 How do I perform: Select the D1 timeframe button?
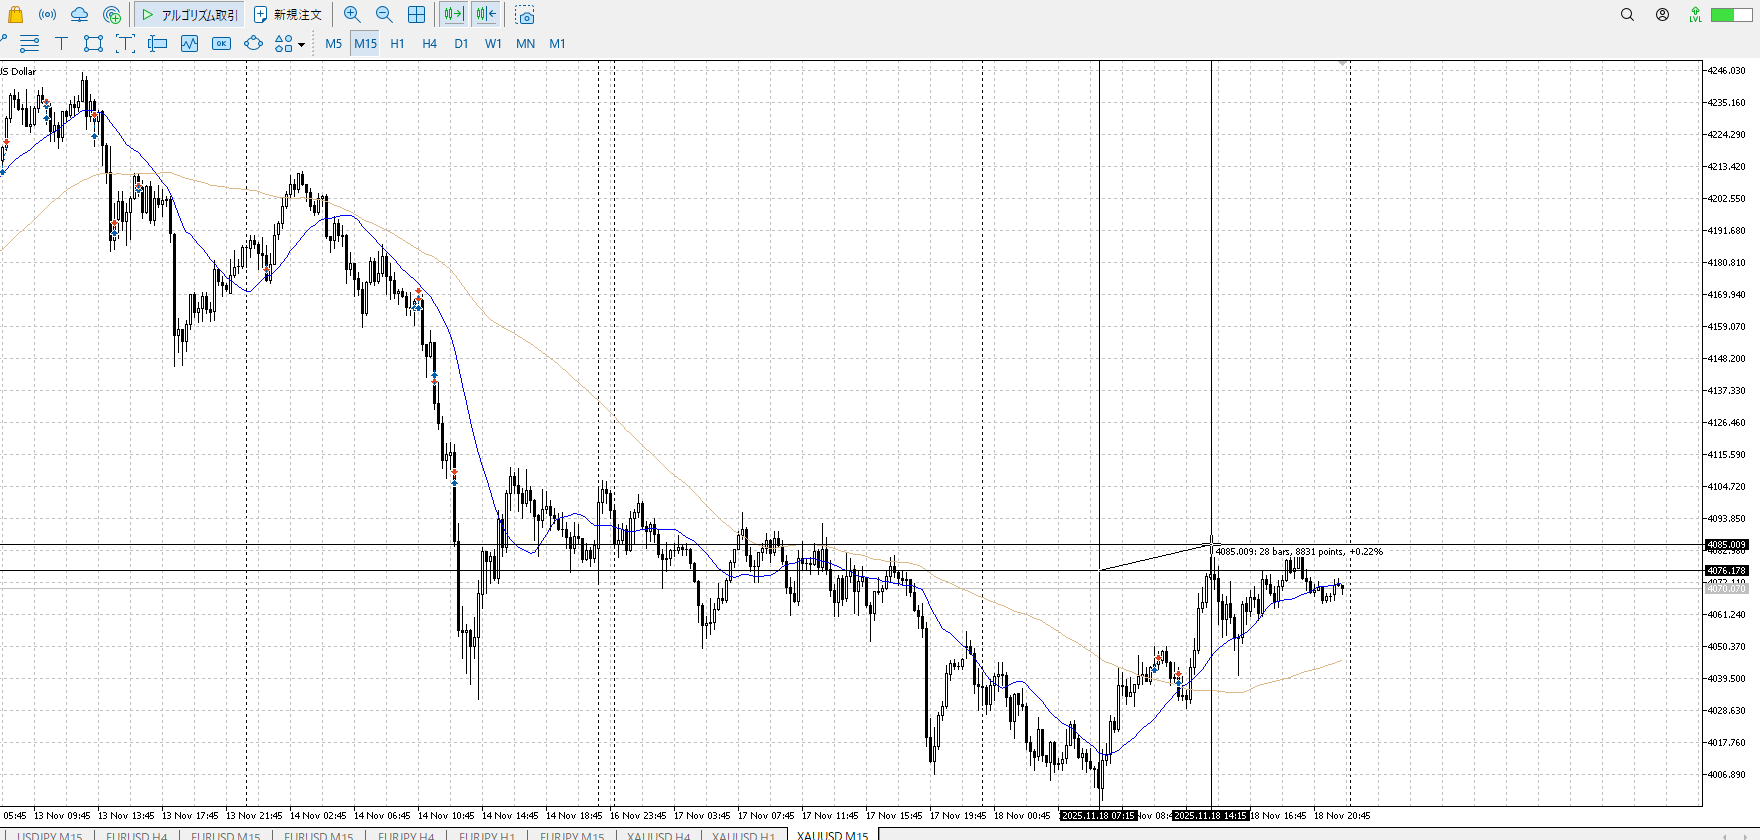(461, 43)
